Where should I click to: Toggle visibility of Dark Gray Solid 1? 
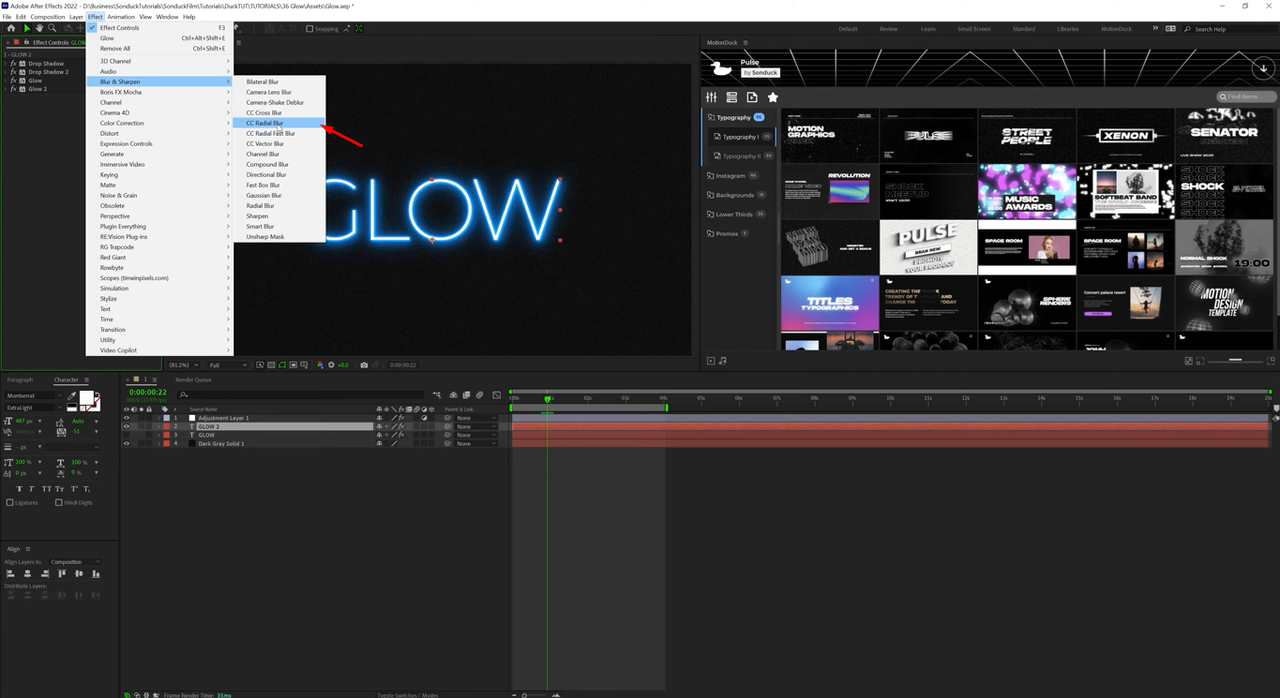[126, 444]
